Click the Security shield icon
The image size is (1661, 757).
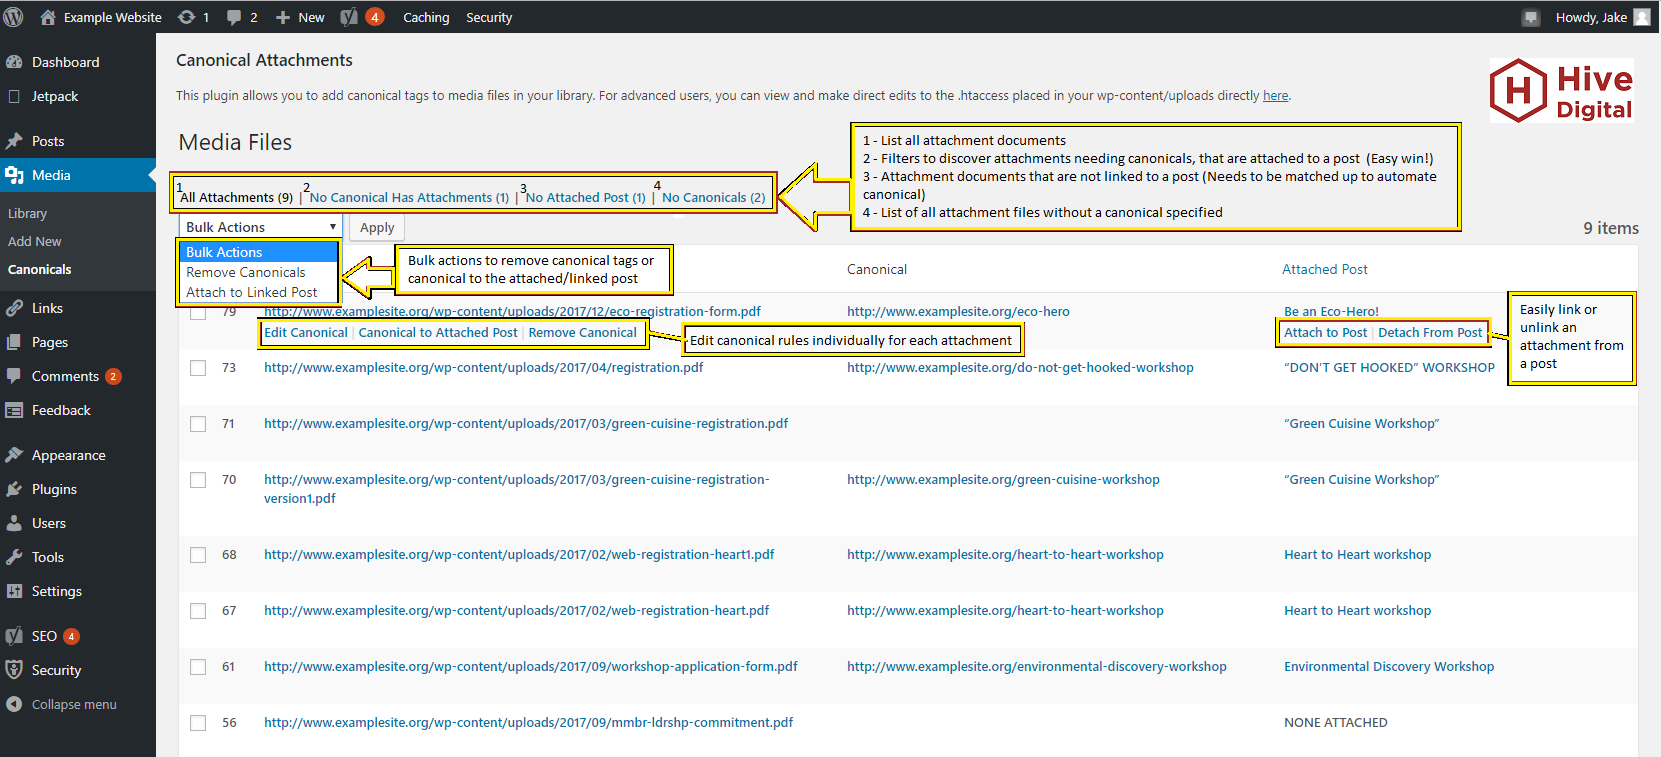click(x=14, y=670)
